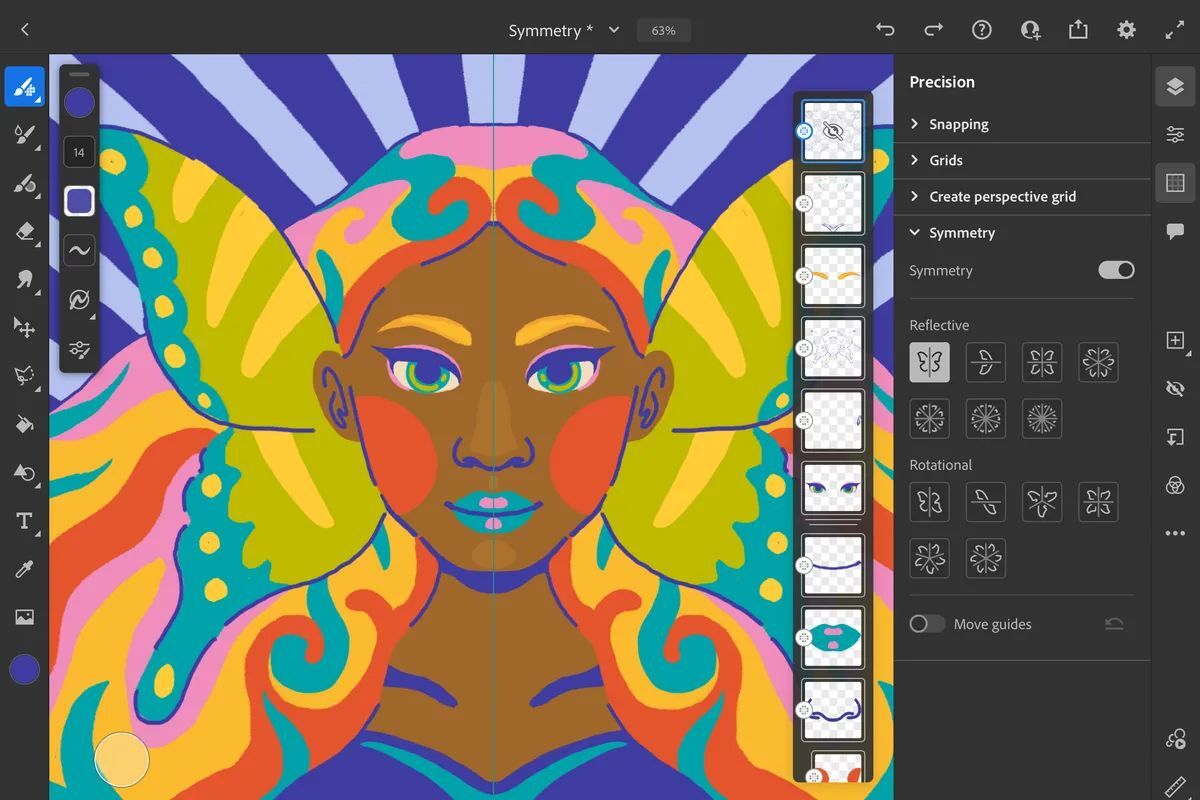1200x800 pixels.
Task: Enable the Move guides toggle
Action: coord(926,623)
